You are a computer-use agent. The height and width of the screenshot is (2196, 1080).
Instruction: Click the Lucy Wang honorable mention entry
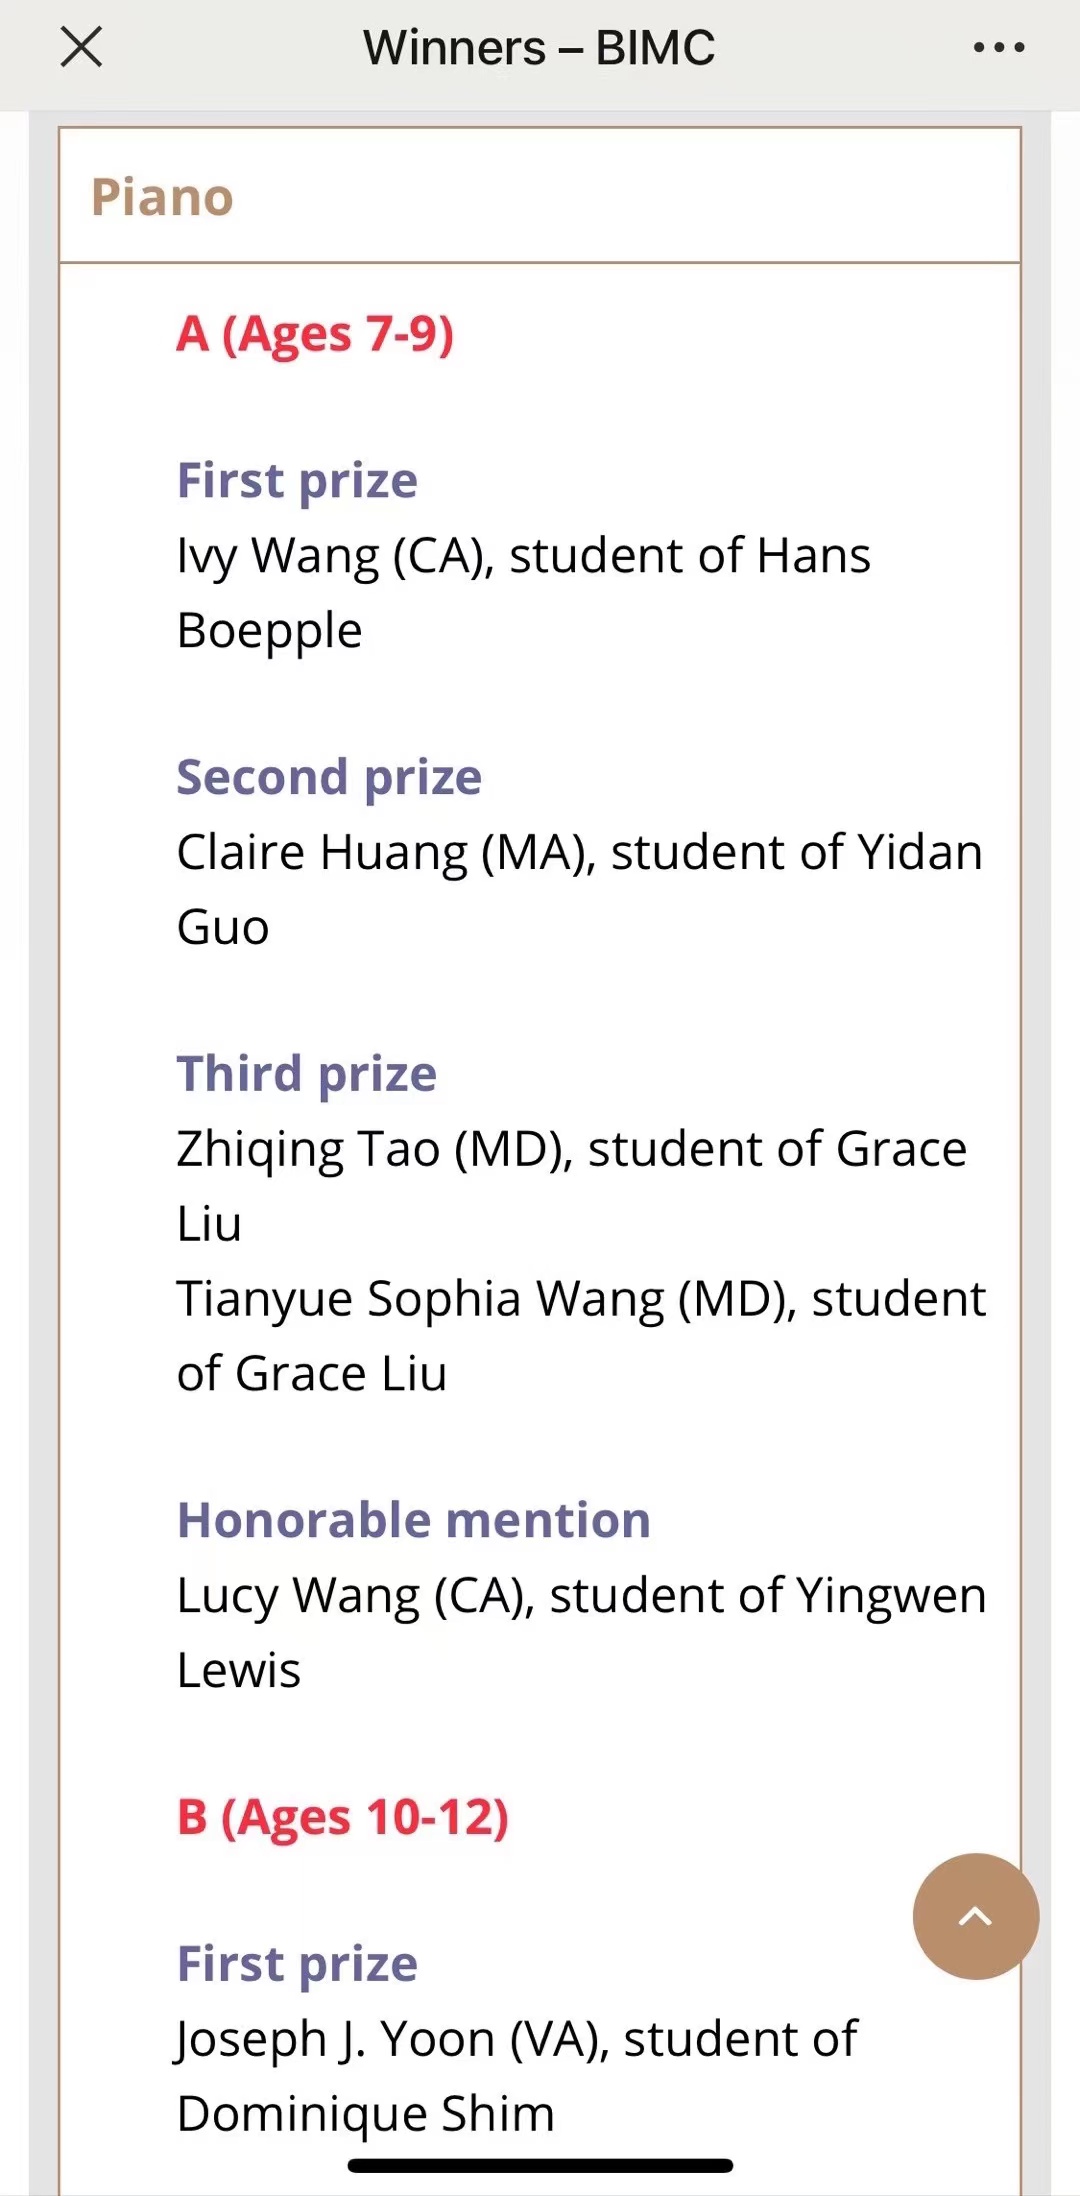coord(581,1632)
